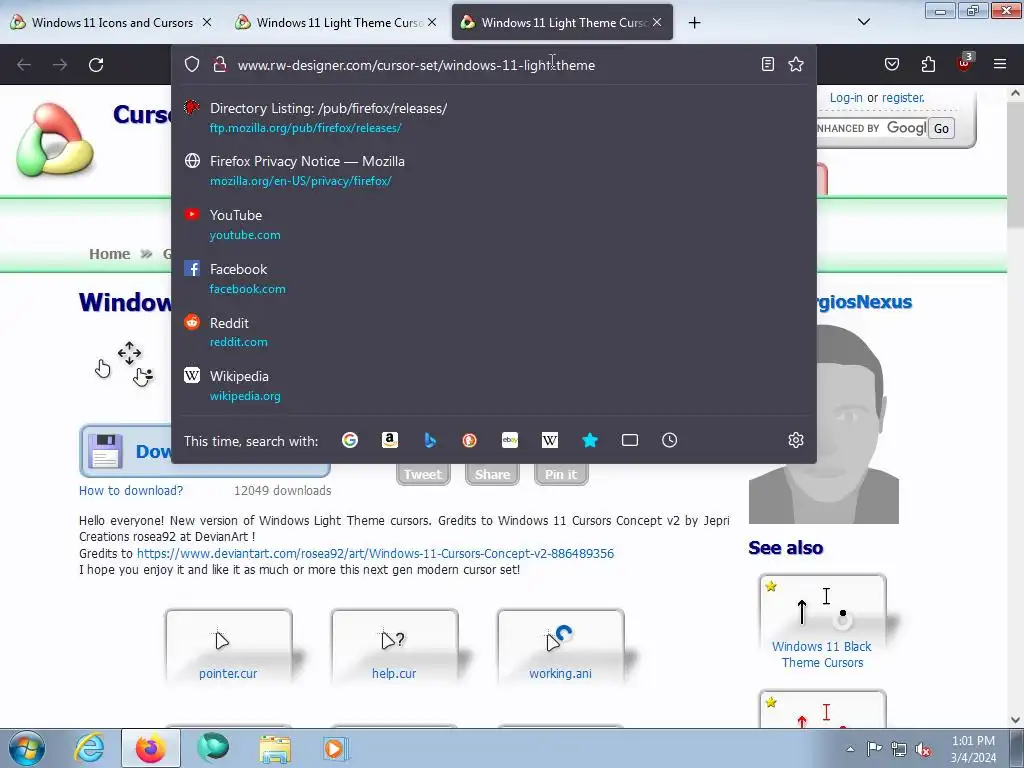Search with Bing this time
The image size is (1024, 768).
pos(430,440)
